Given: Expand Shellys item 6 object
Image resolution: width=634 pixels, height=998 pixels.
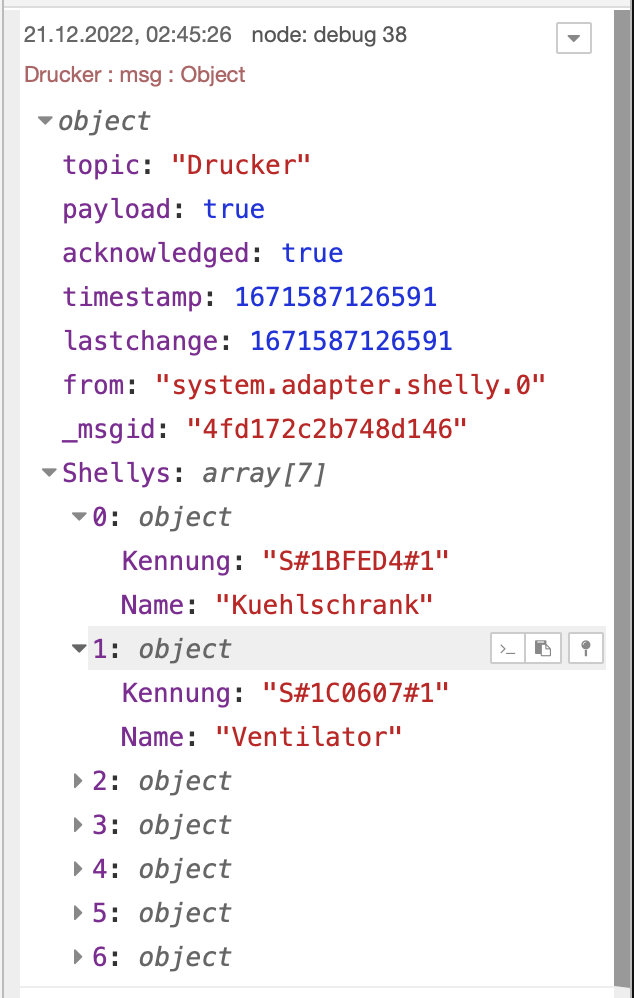Looking at the screenshot, I should pyautogui.click(x=79, y=958).
